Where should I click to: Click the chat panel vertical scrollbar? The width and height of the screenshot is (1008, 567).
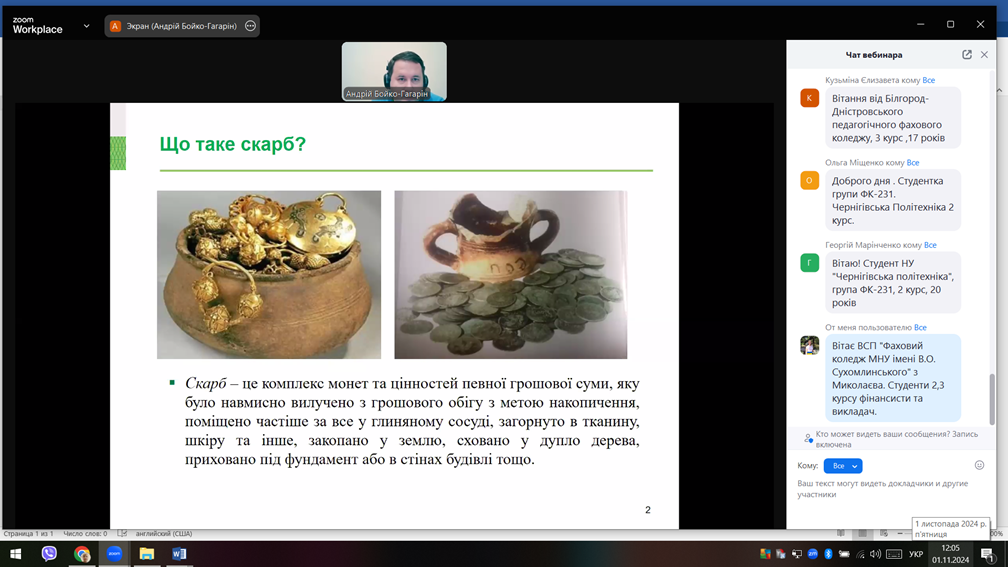[x=992, y=398]
